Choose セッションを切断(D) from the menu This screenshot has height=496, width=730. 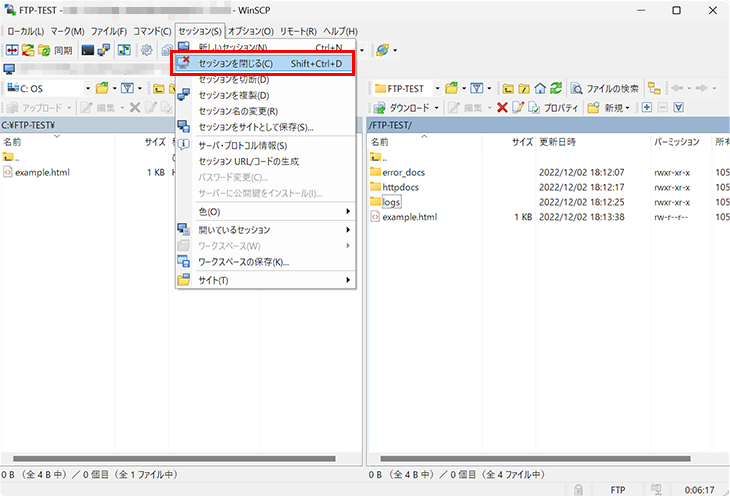click(265, 80)
